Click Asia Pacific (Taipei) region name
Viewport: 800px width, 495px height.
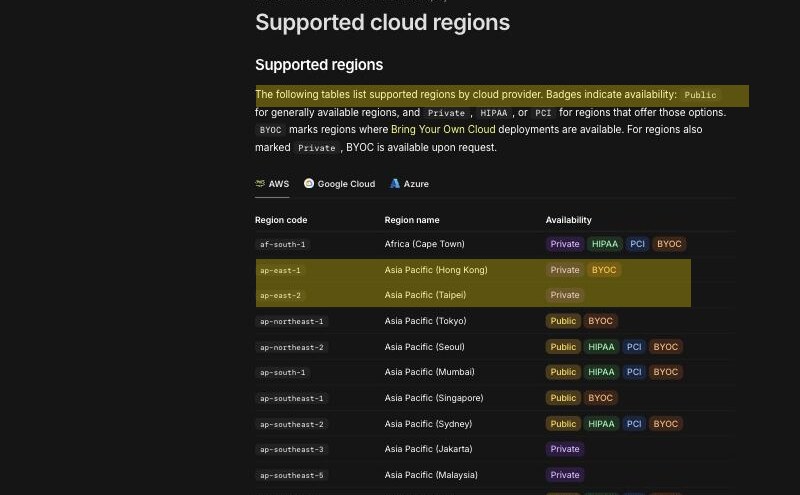[426, 295]
